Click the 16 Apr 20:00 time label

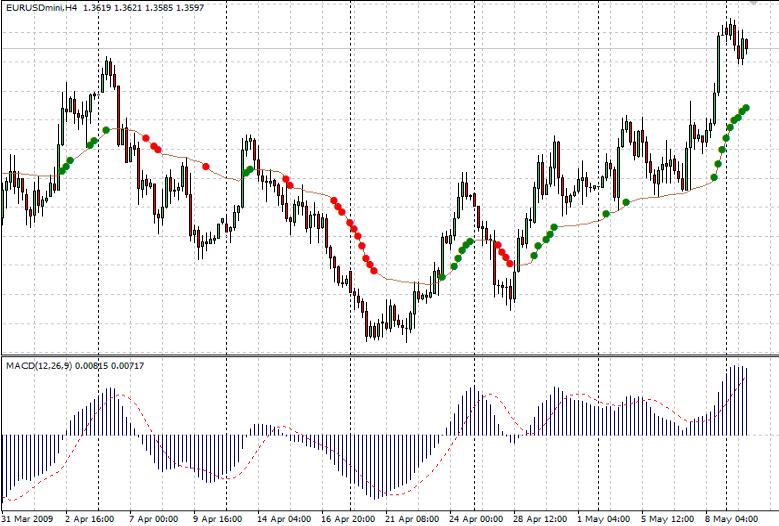point(348,519)
